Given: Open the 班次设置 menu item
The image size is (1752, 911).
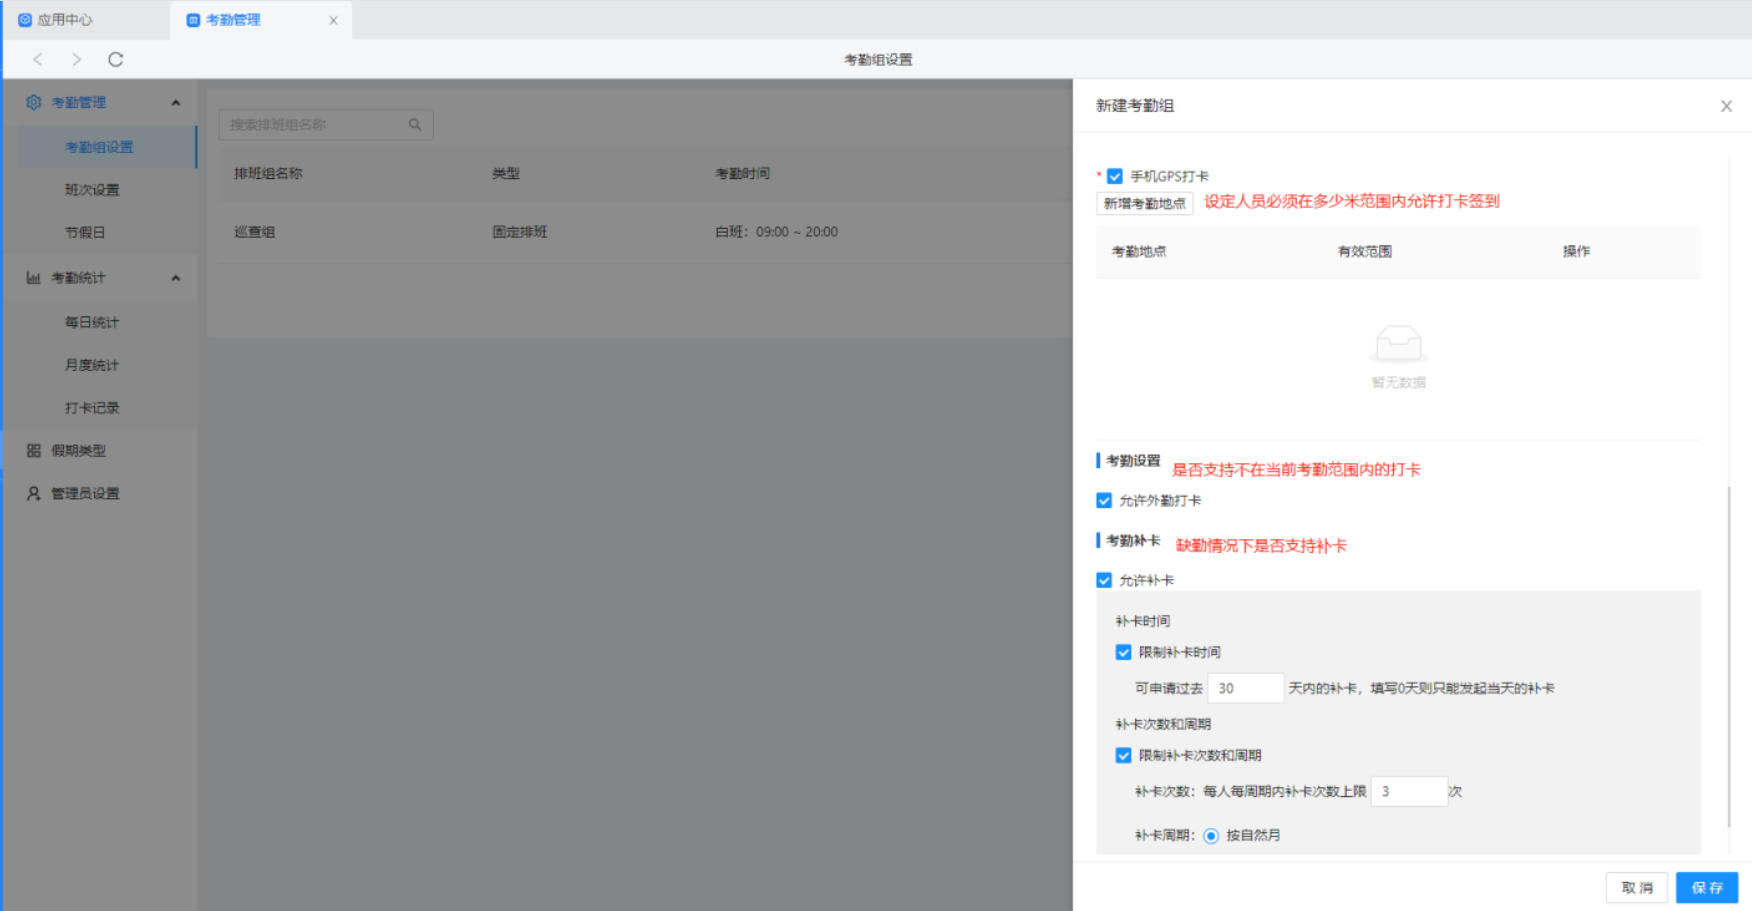Looking at the screenshot, I should 92,190.
